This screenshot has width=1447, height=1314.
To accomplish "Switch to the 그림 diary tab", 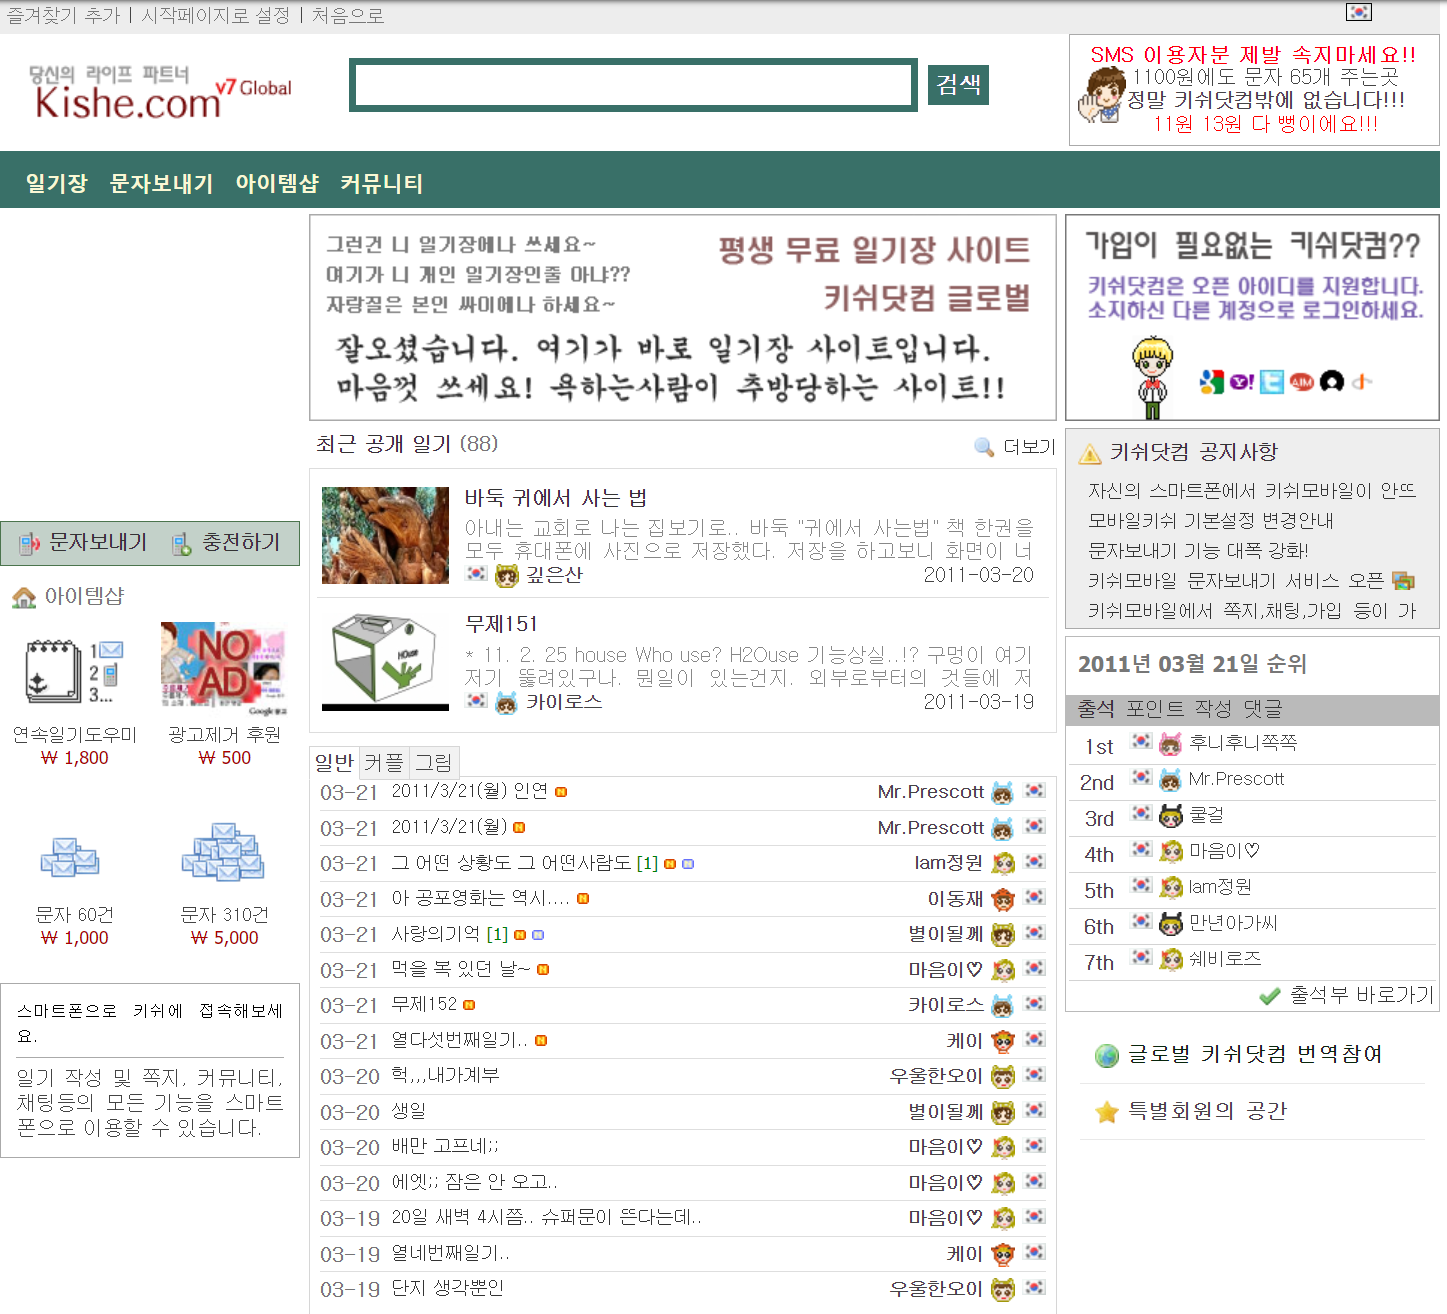I will [434, 763].
